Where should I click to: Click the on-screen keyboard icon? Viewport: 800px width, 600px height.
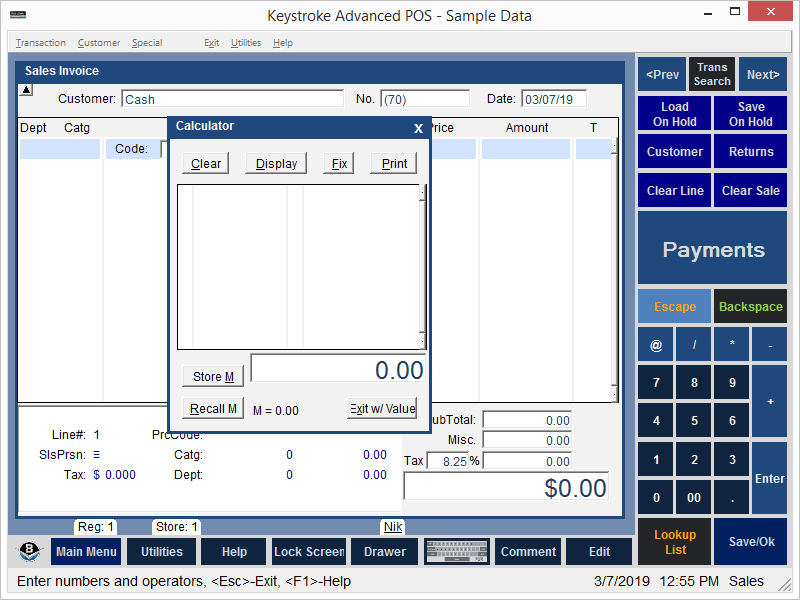[456, 552]
